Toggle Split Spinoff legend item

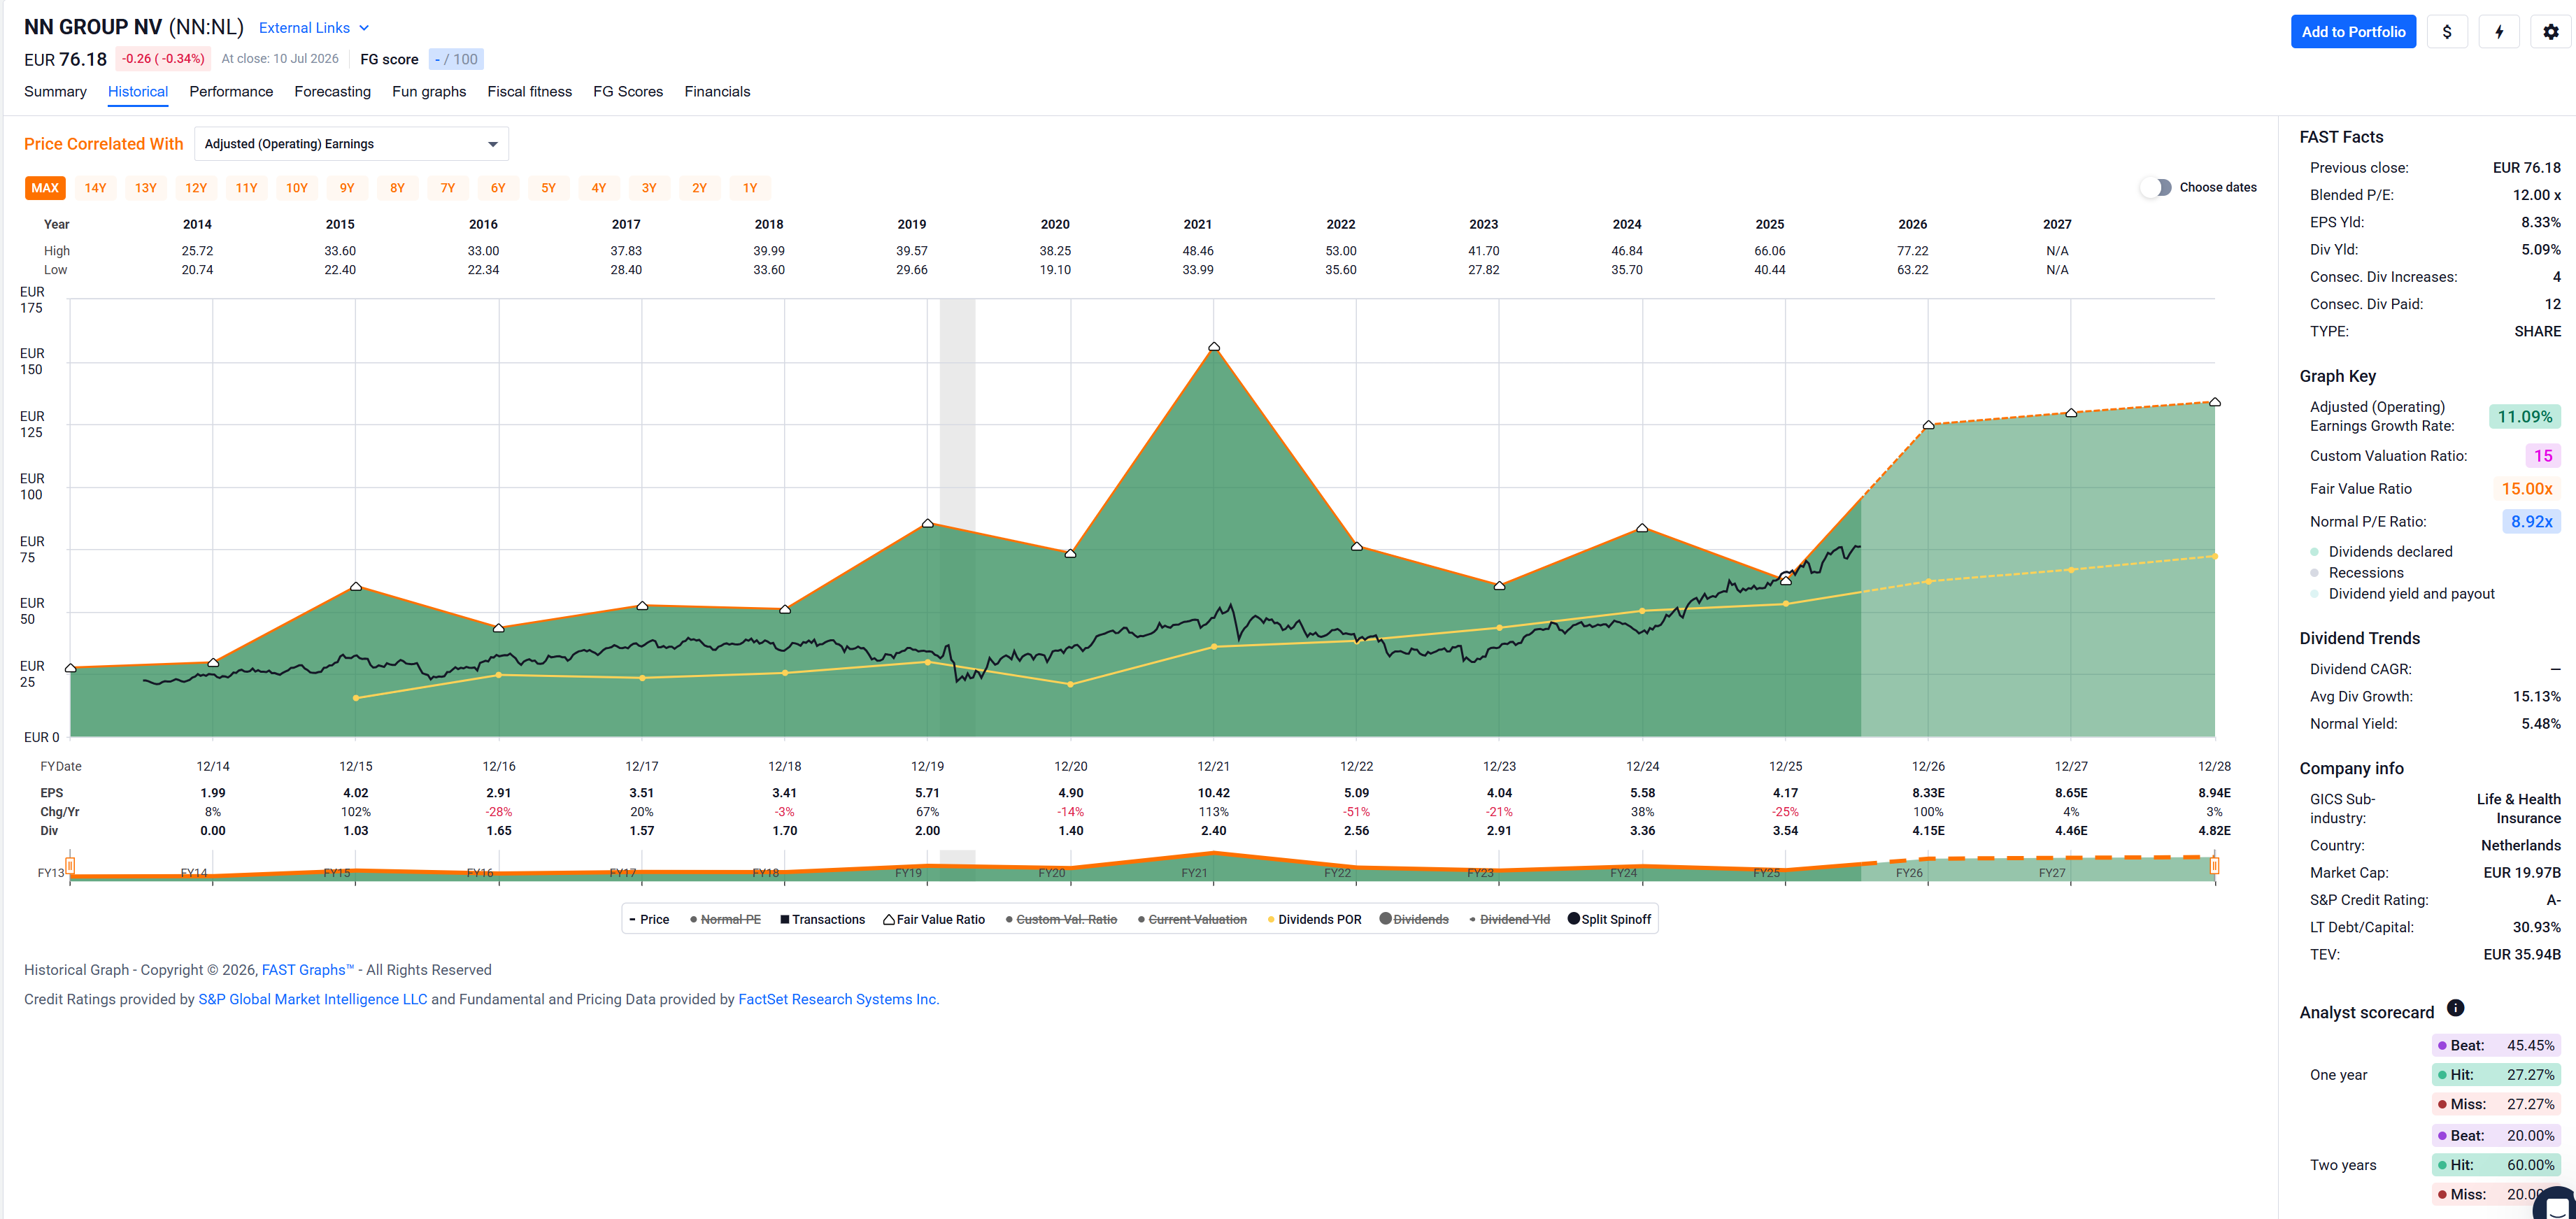coord(1609,919)
